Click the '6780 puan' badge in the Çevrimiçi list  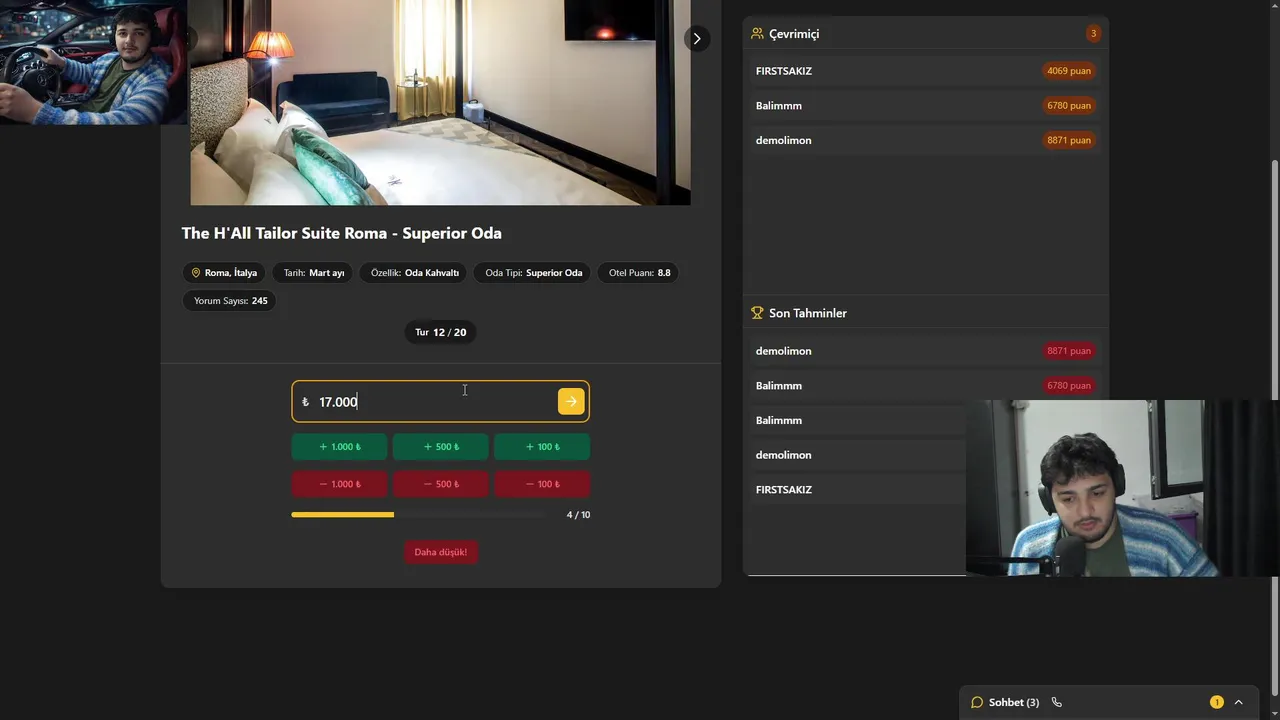click(x=1069, y=105)
